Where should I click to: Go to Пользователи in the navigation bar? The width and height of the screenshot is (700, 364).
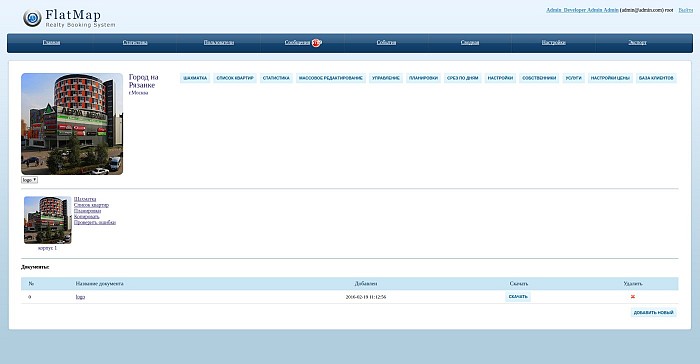[219, 42]
